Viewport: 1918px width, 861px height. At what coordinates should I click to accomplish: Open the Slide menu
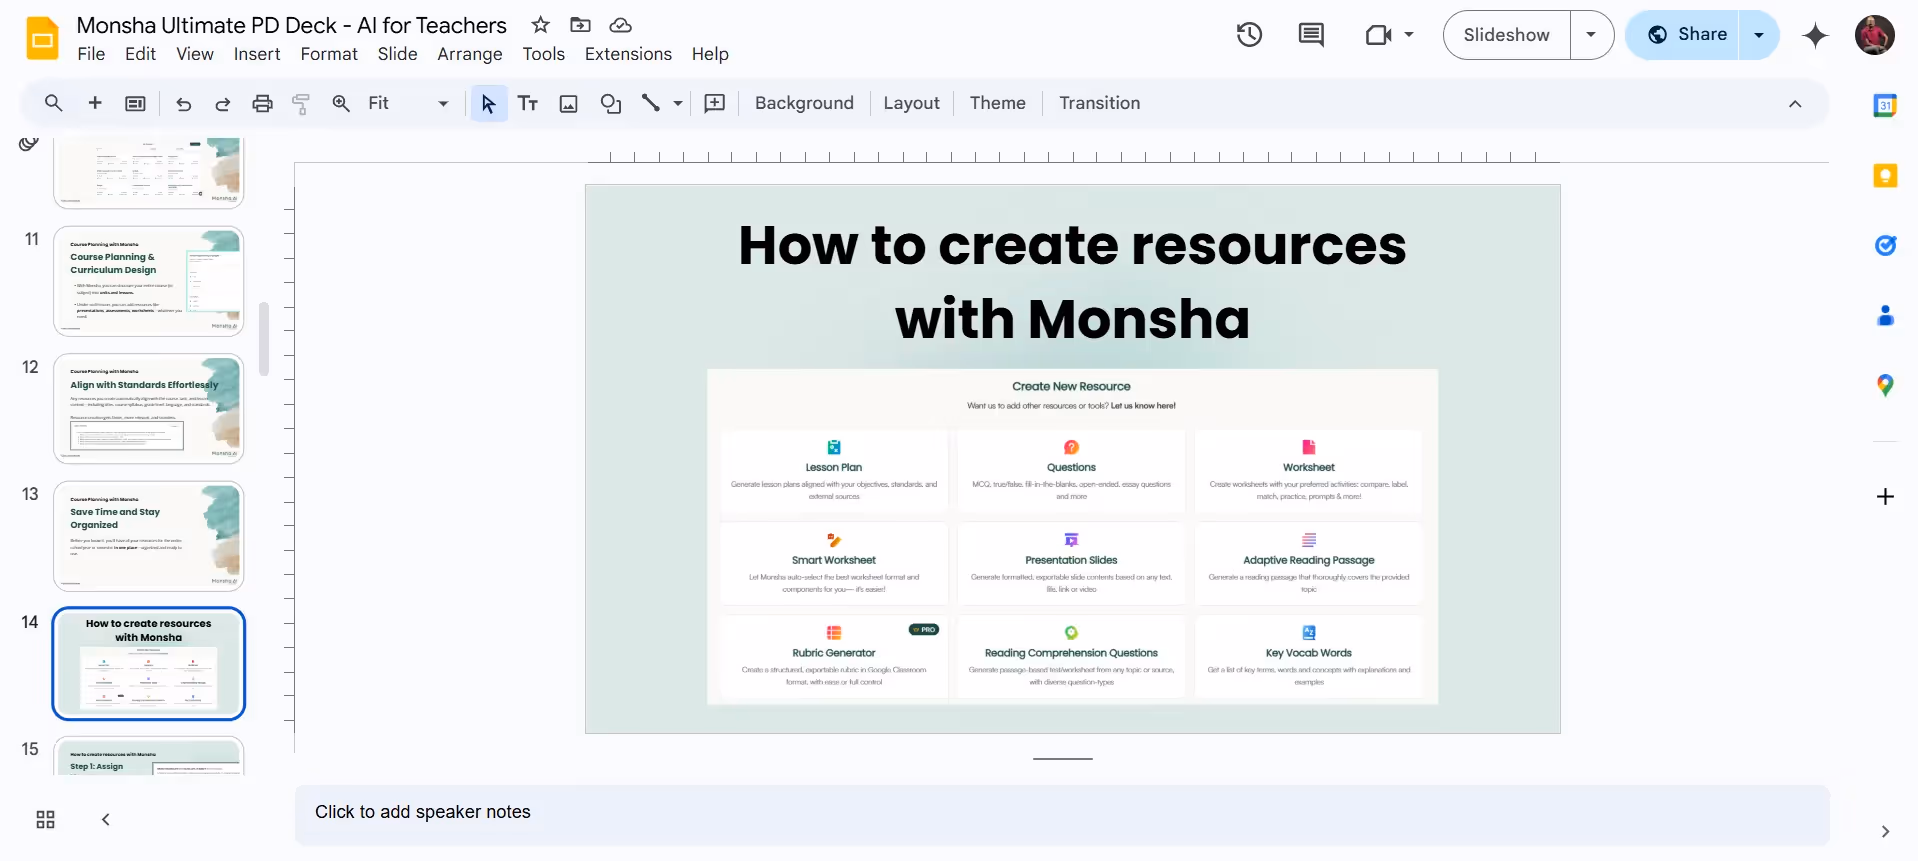pyautogui.click(x=397, y=54)
